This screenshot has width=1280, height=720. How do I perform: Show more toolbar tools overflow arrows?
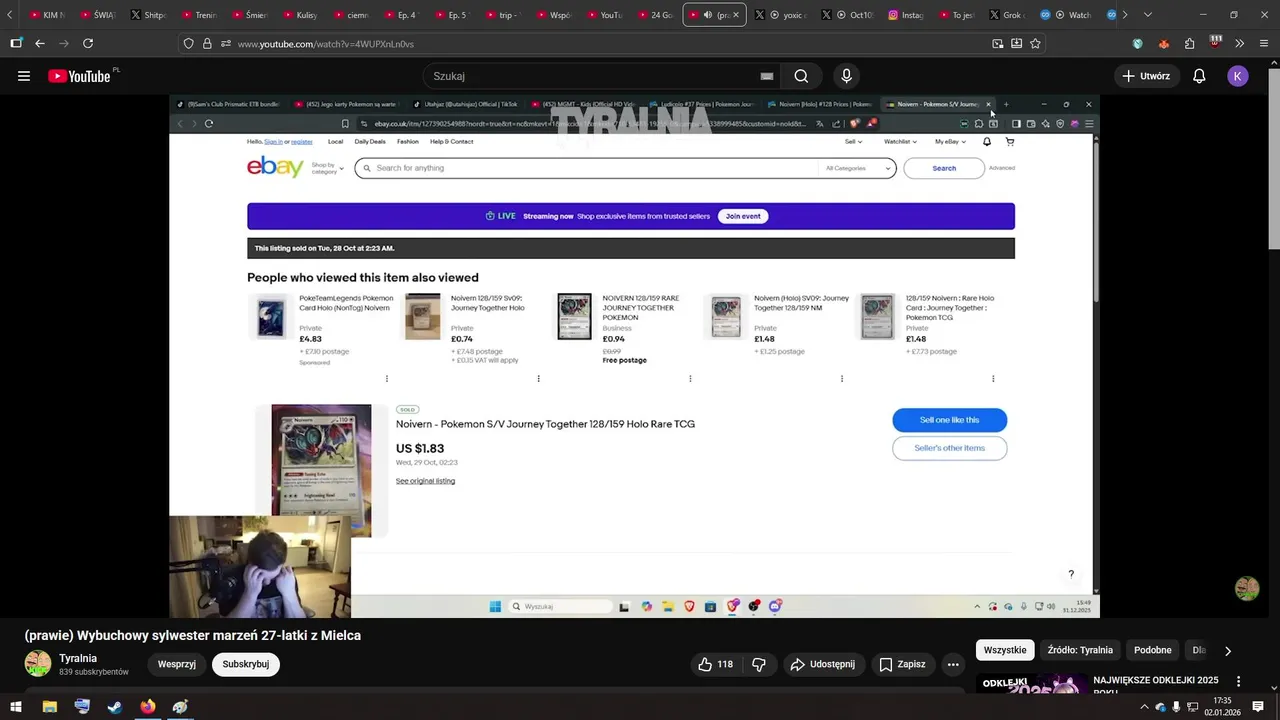[1240, 44]
